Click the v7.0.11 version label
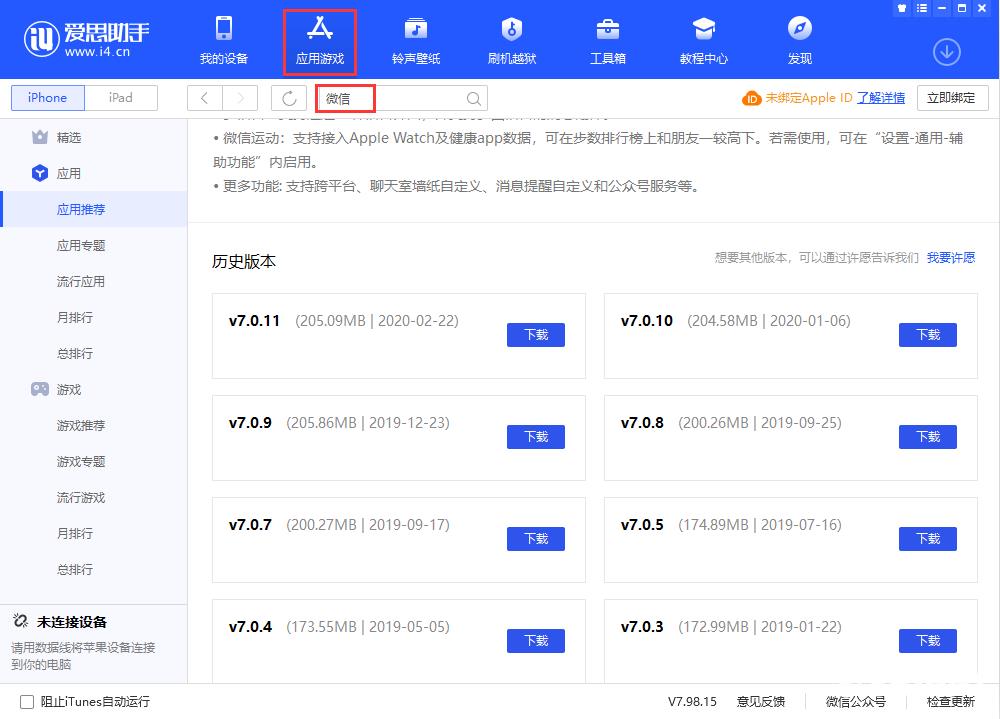 click(254, 321)
